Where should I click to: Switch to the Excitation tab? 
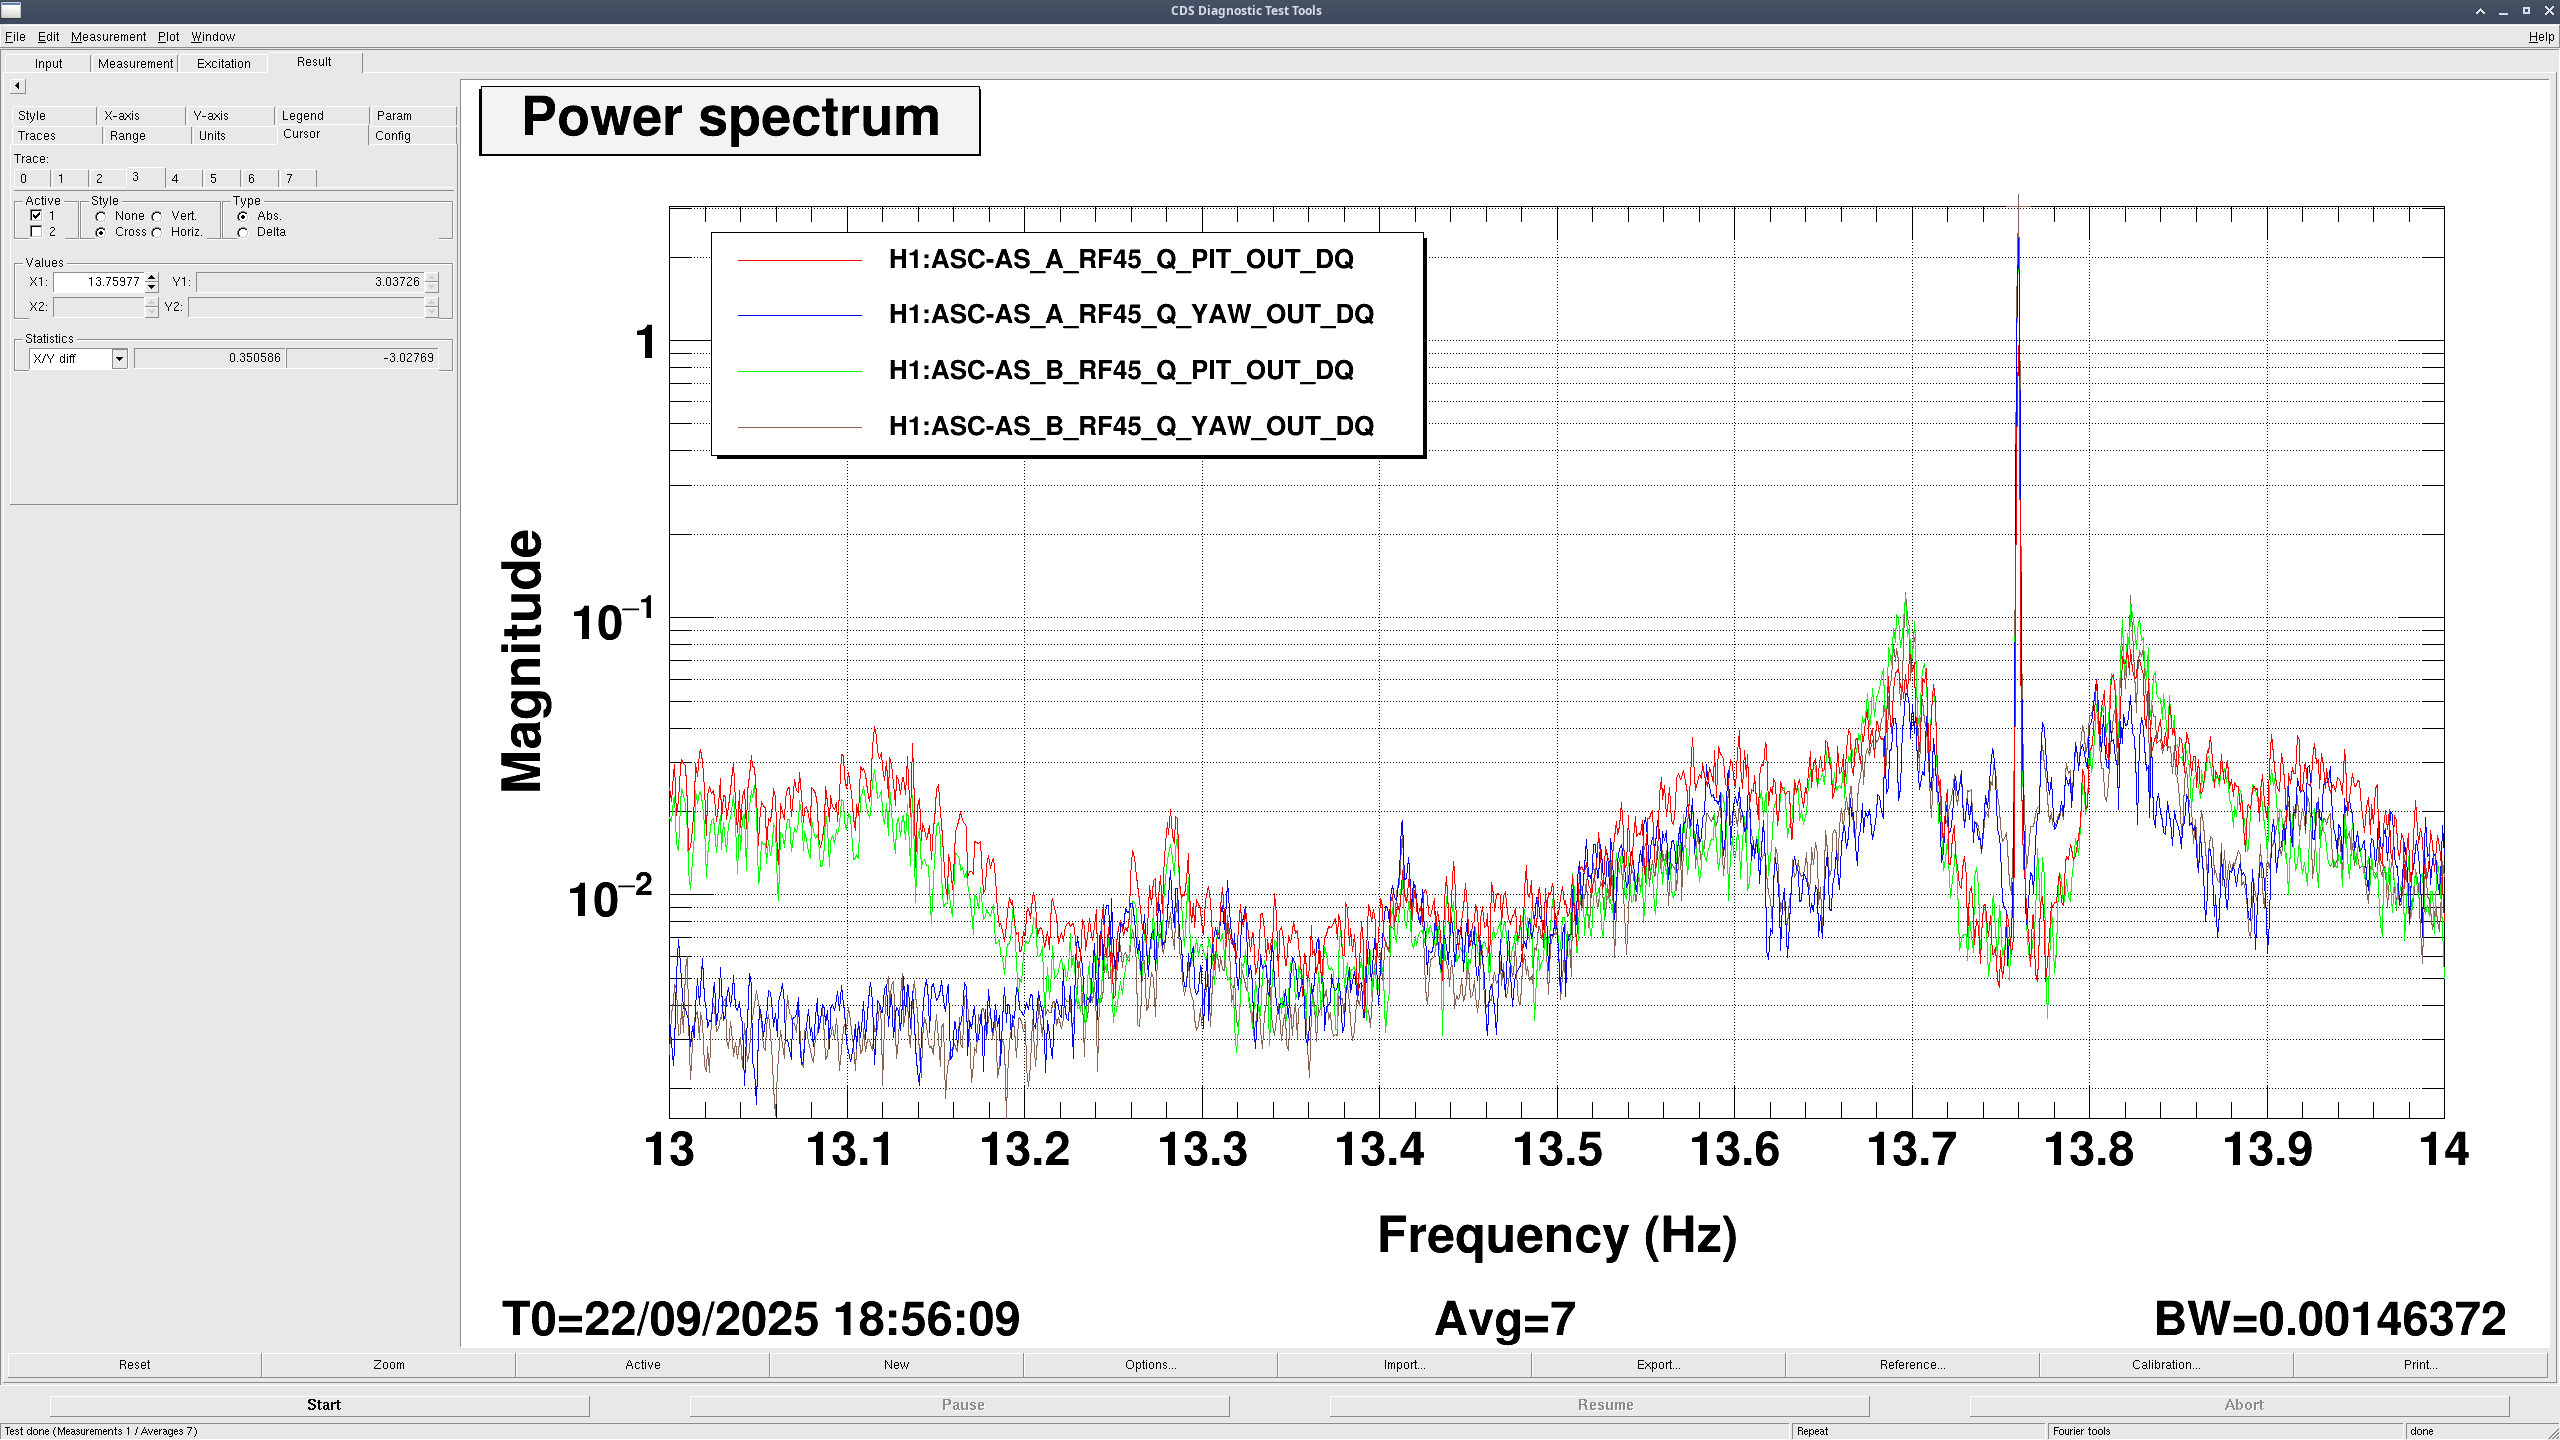223,64
